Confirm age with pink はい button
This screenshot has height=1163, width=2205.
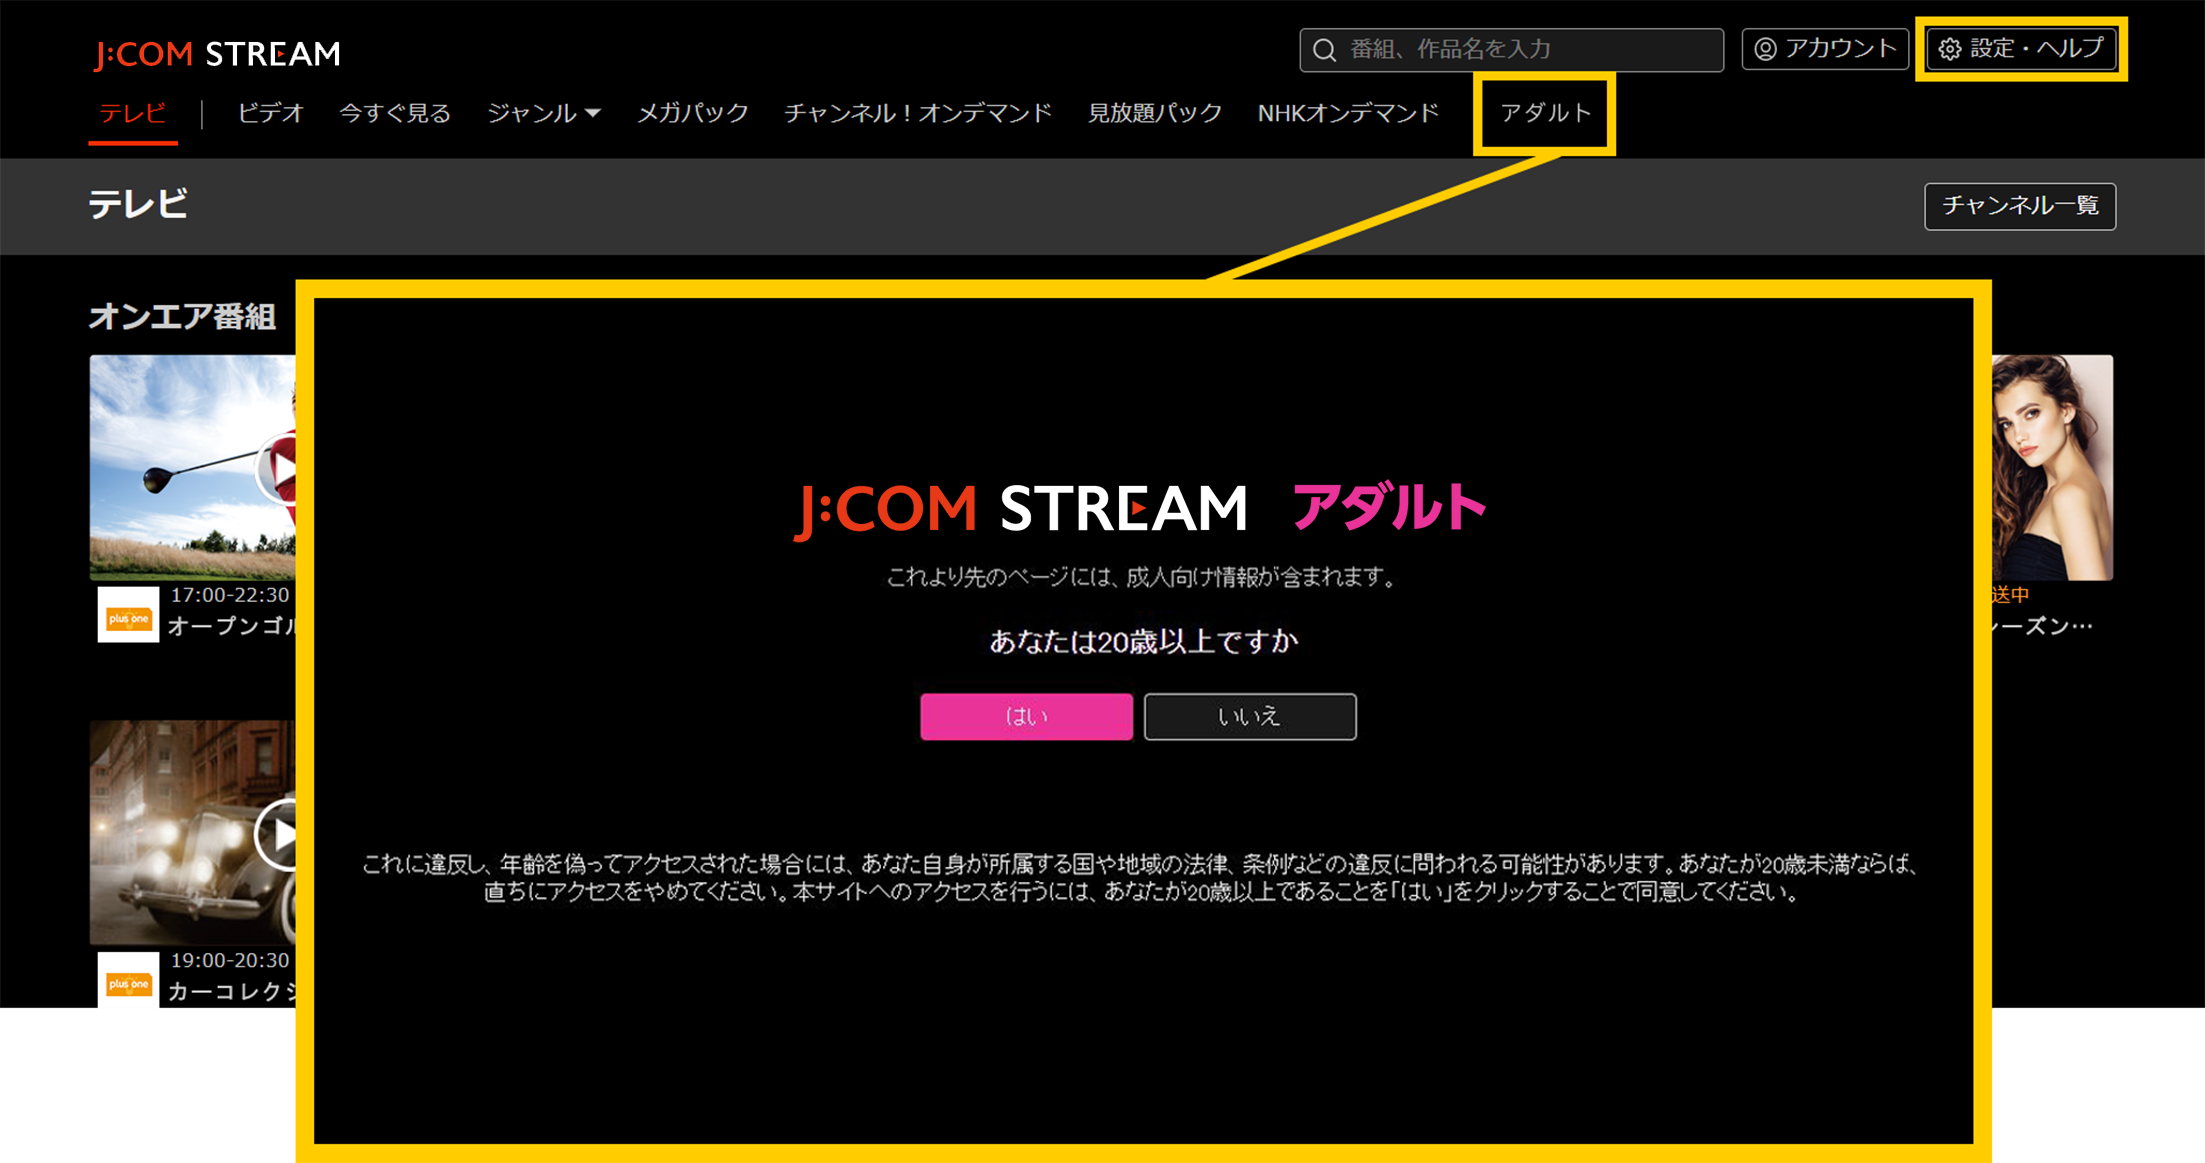(1026, 716)
